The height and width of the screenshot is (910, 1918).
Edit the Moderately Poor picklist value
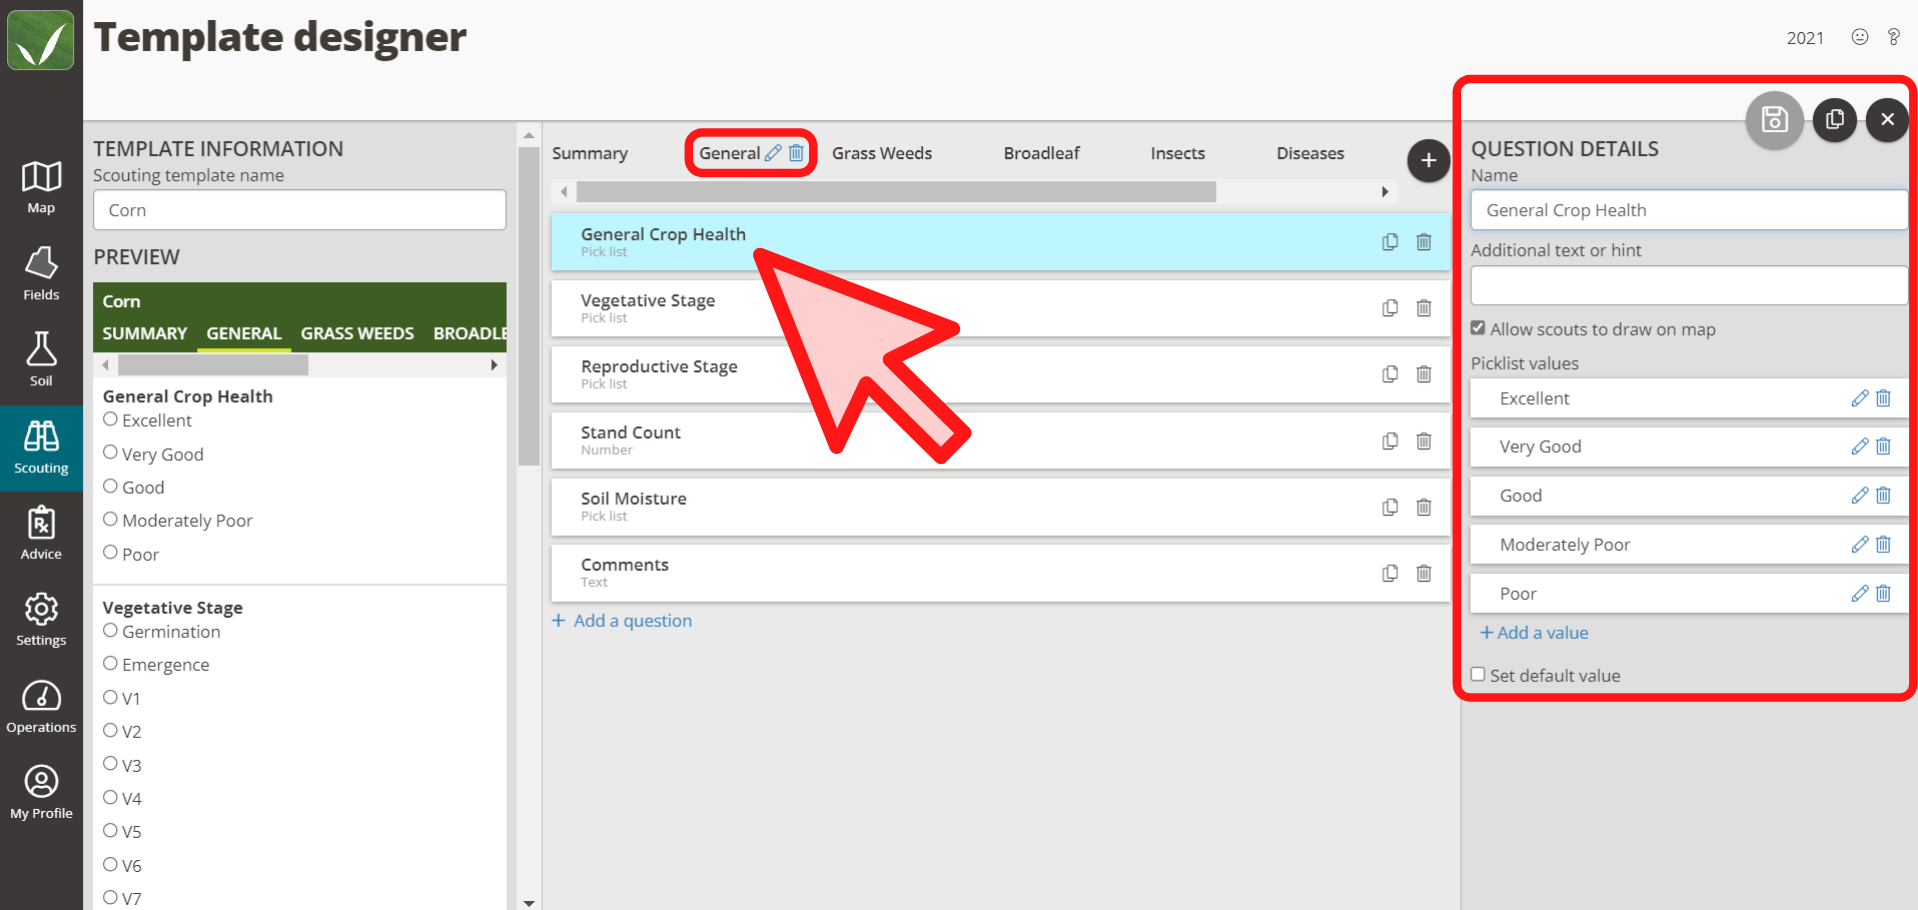(x=1859, y=544)
